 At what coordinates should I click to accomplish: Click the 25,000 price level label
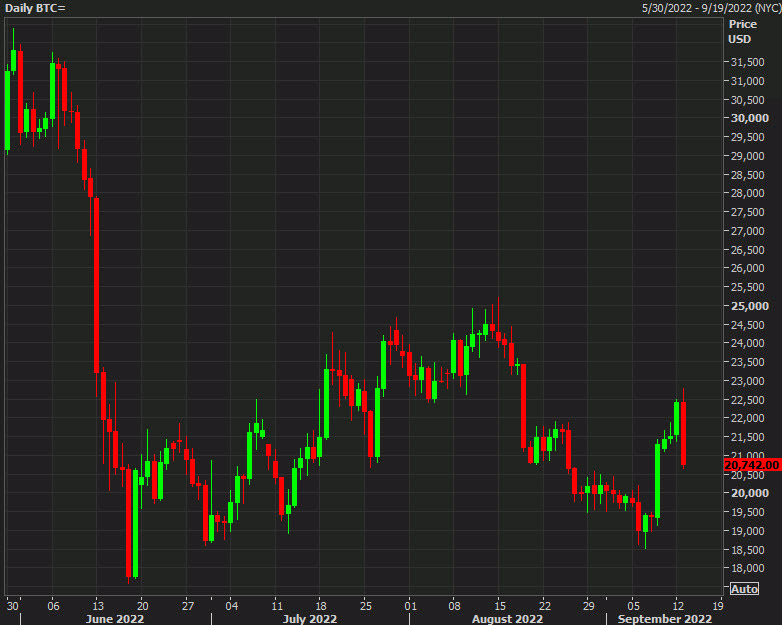click(748, 306)
